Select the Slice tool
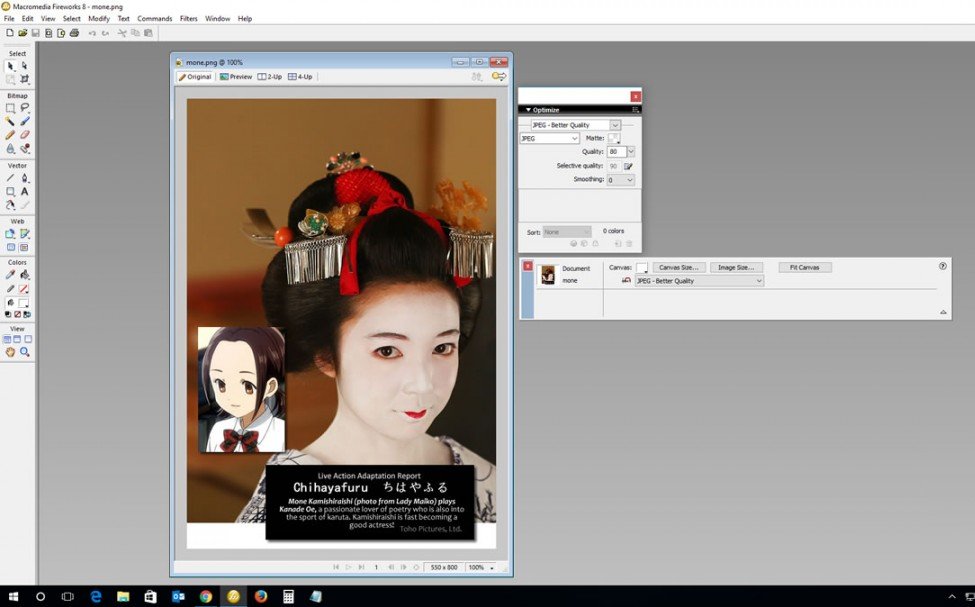 (25, 234)
